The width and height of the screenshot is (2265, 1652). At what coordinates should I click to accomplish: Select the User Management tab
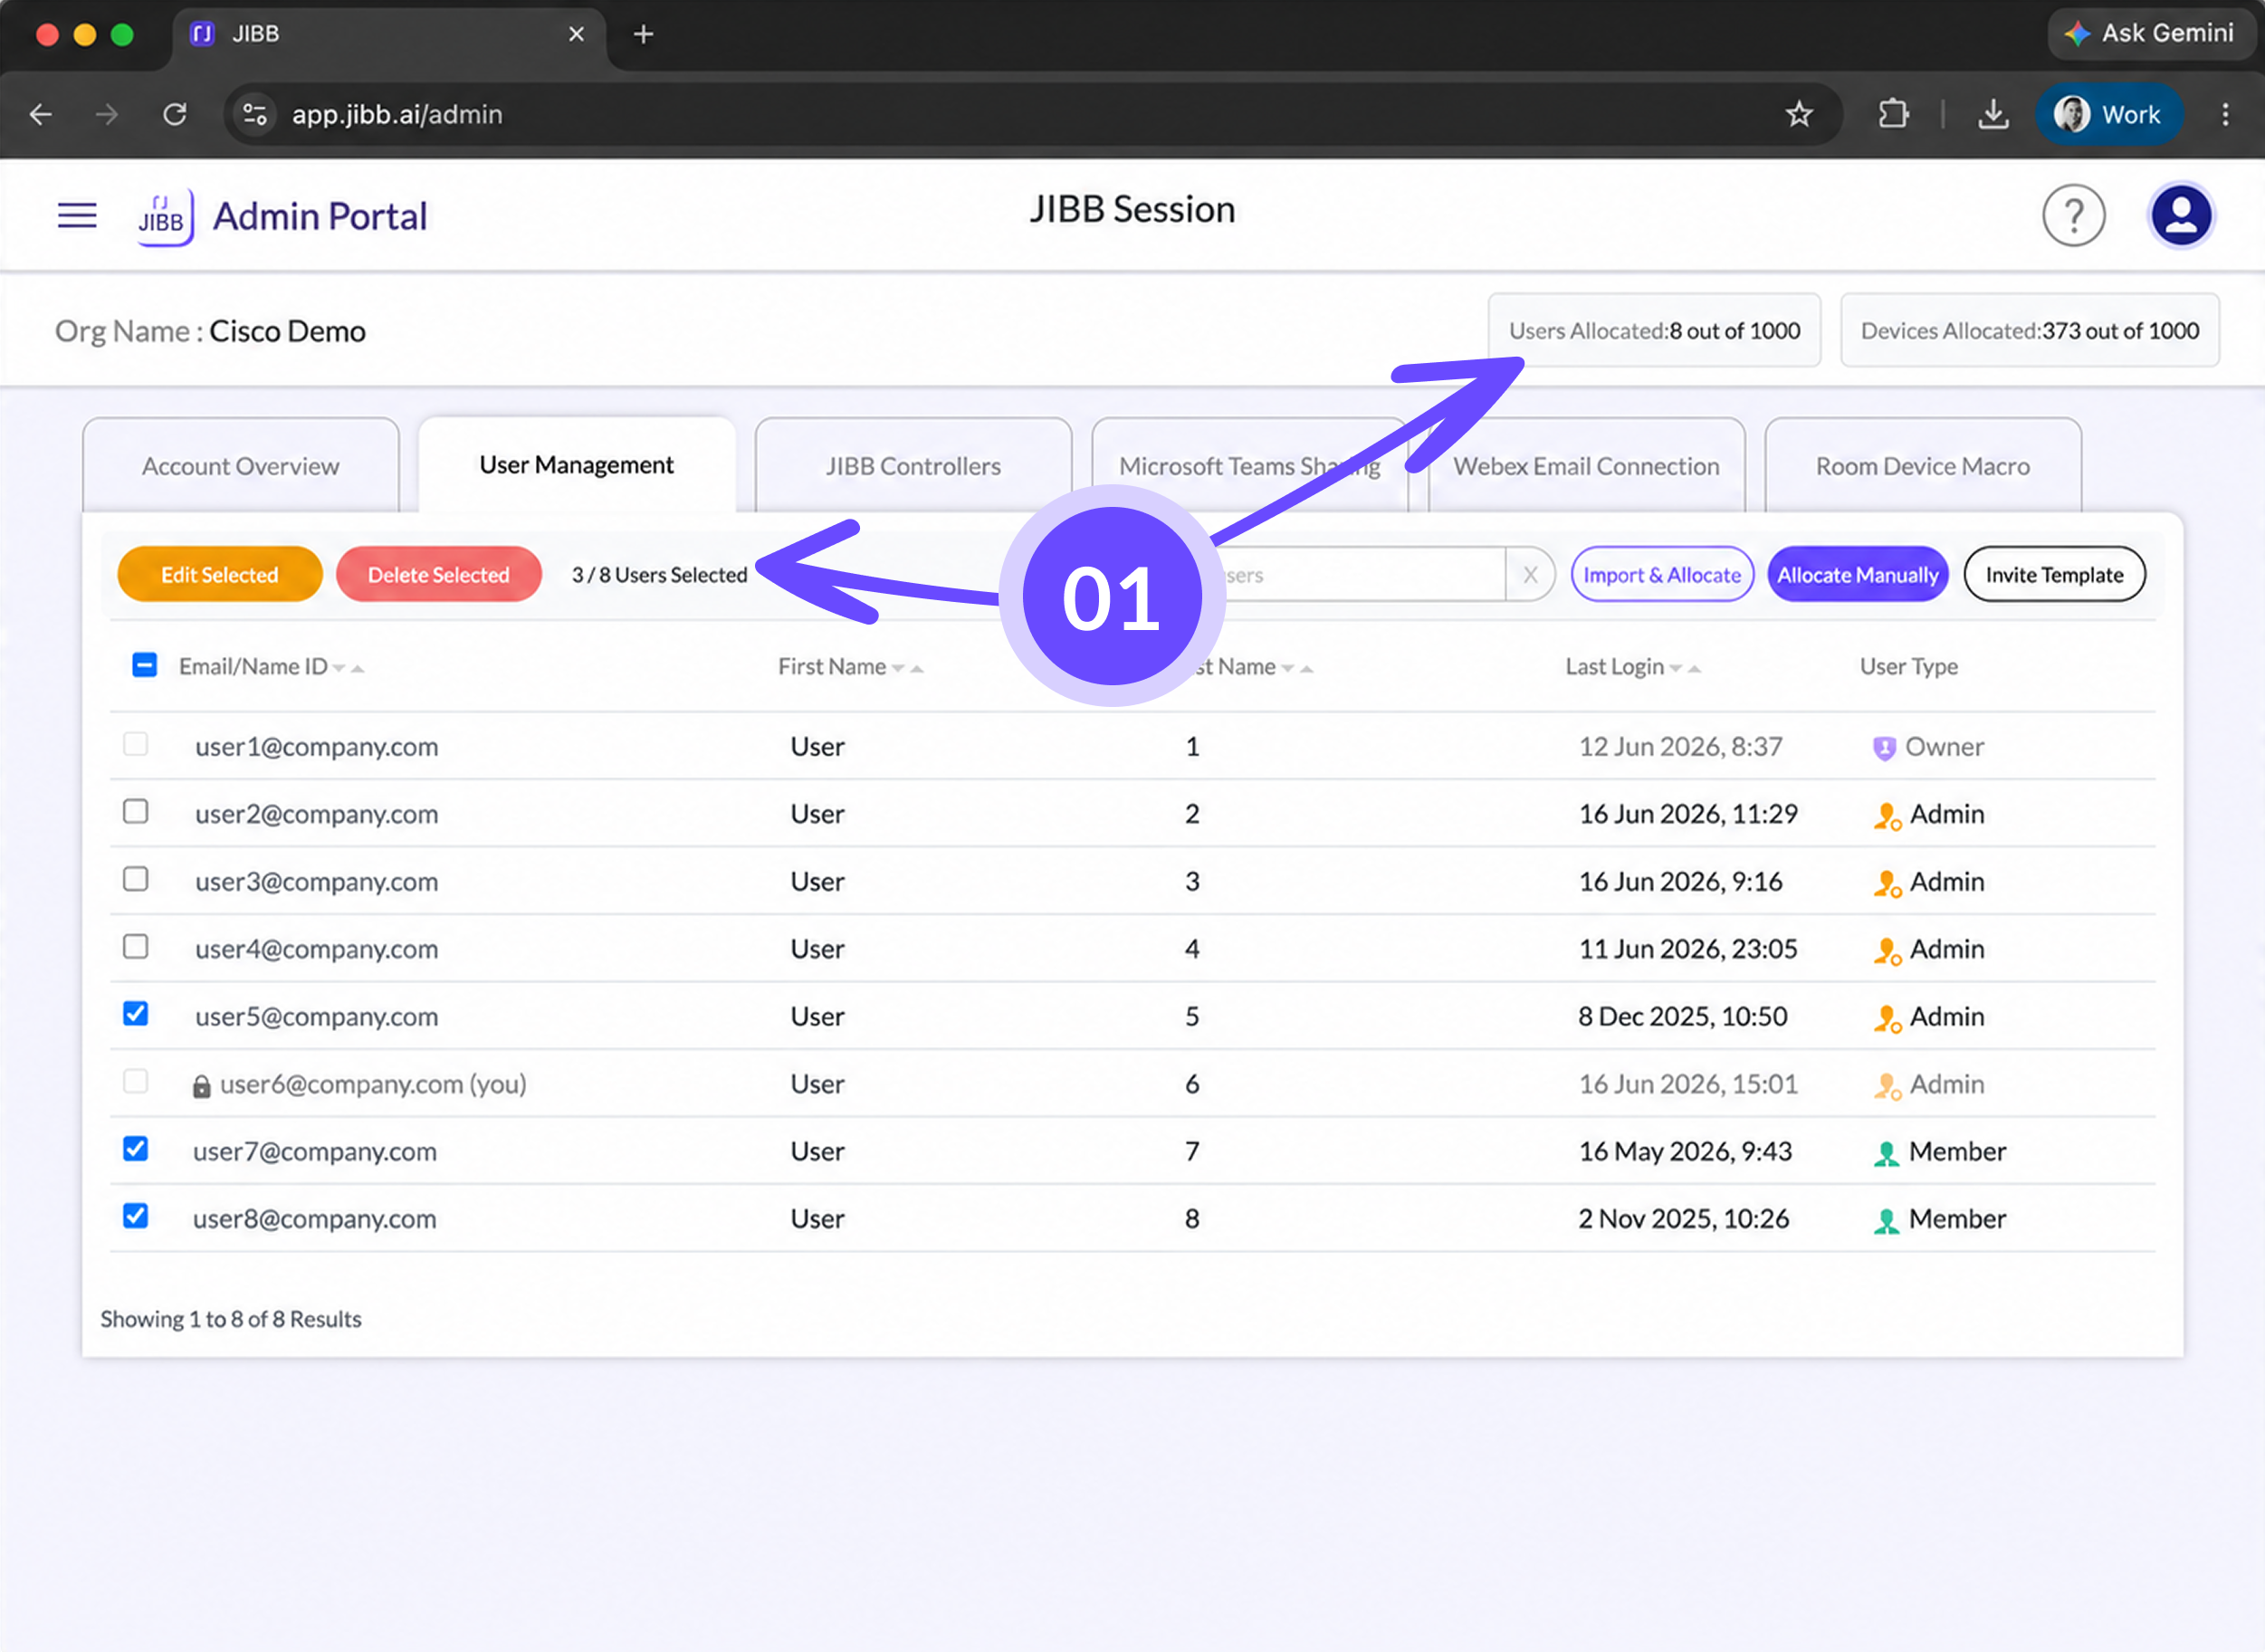point(576,465)
